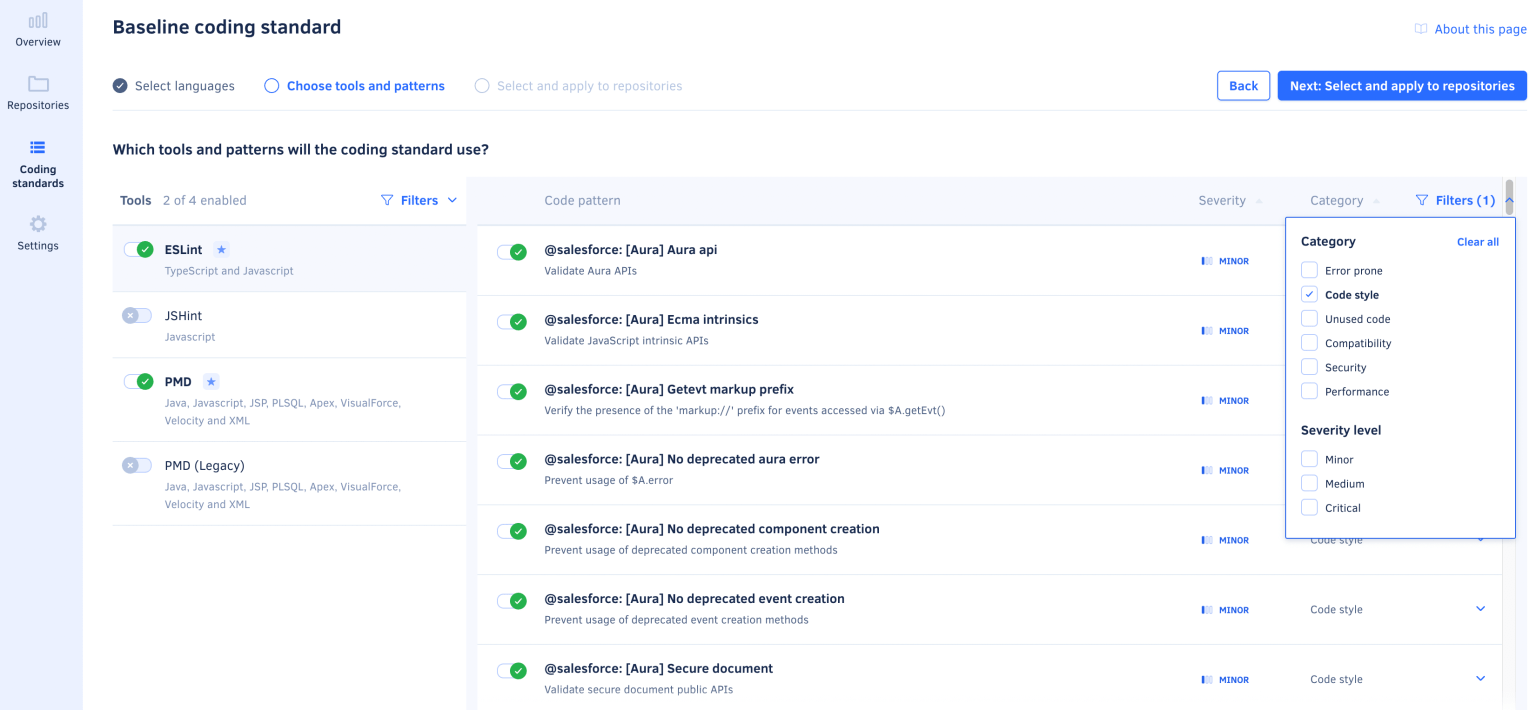Viewport: 1536px width, 710px height.
Task: Click the MINOR severity badge on Aura api
Action: click(1225, 261)
